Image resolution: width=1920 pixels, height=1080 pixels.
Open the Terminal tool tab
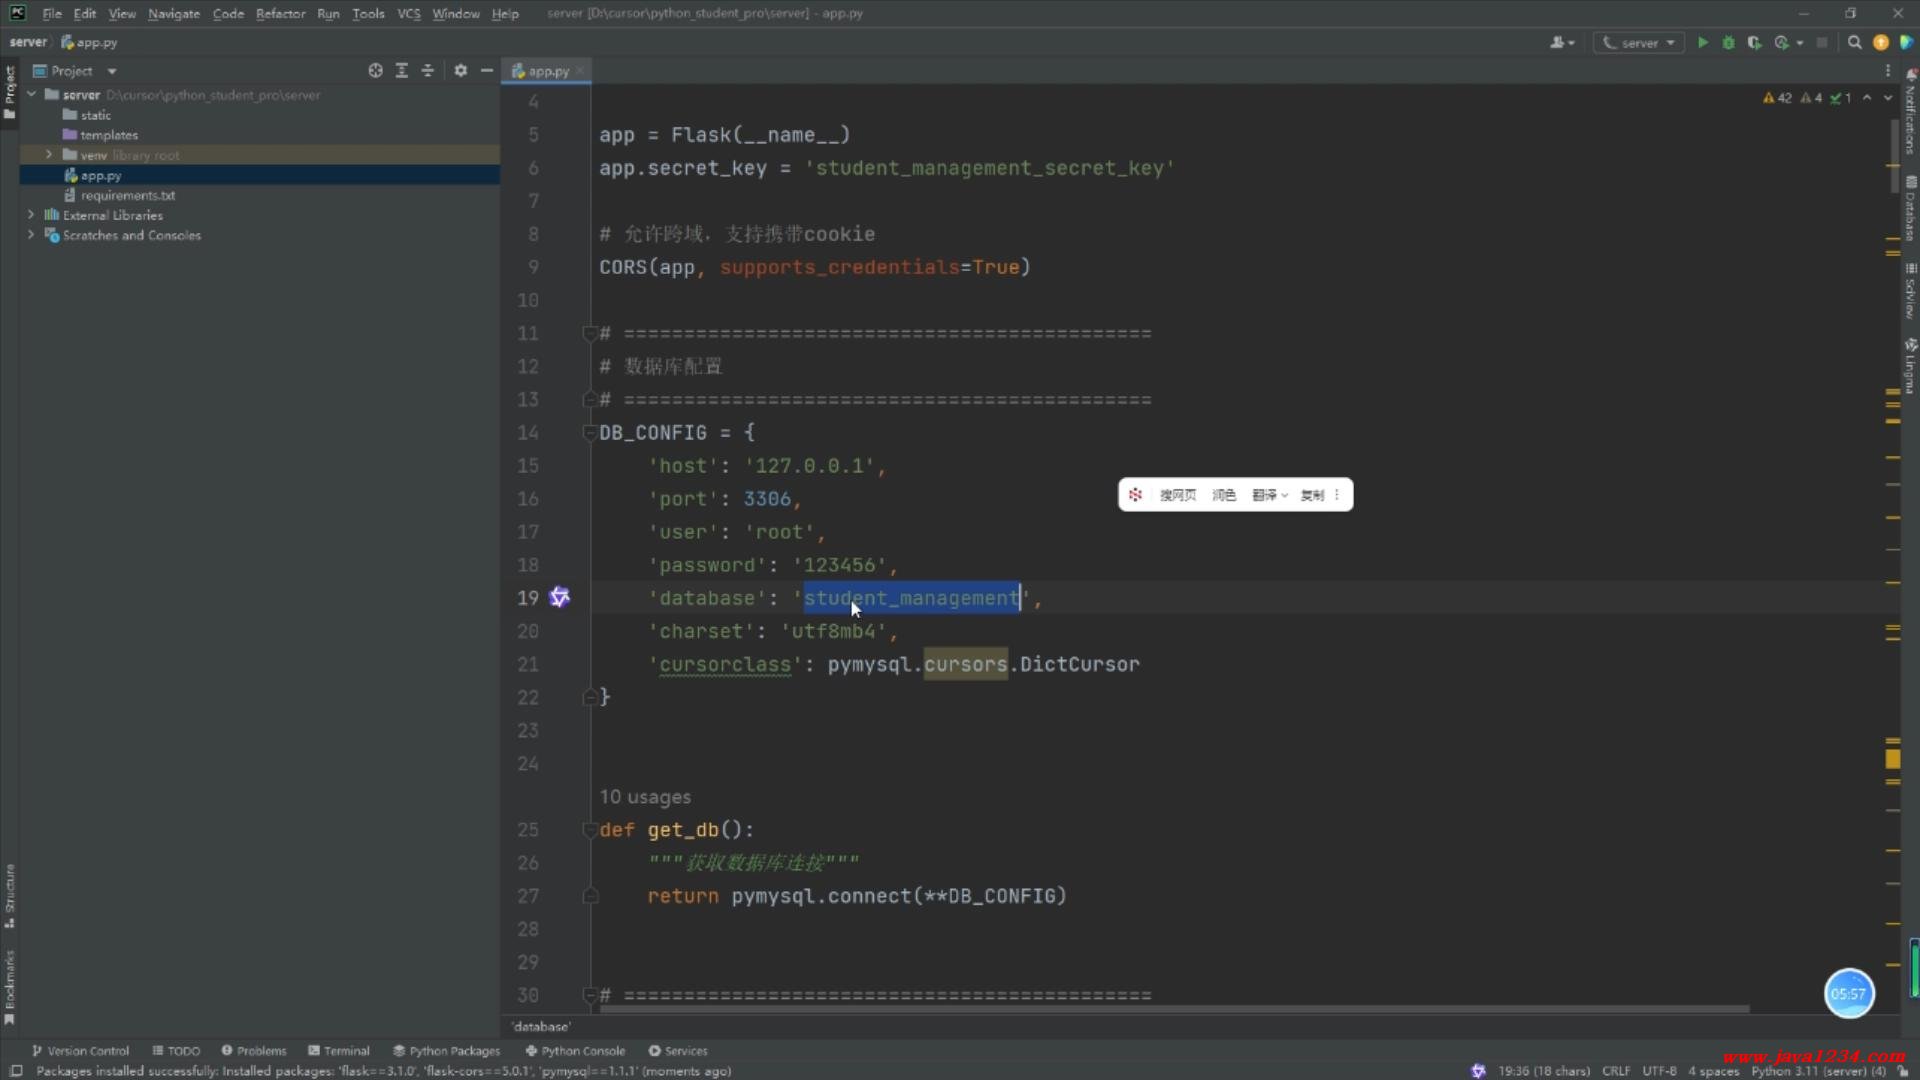pyautogui.click(x=339, y=1051)
